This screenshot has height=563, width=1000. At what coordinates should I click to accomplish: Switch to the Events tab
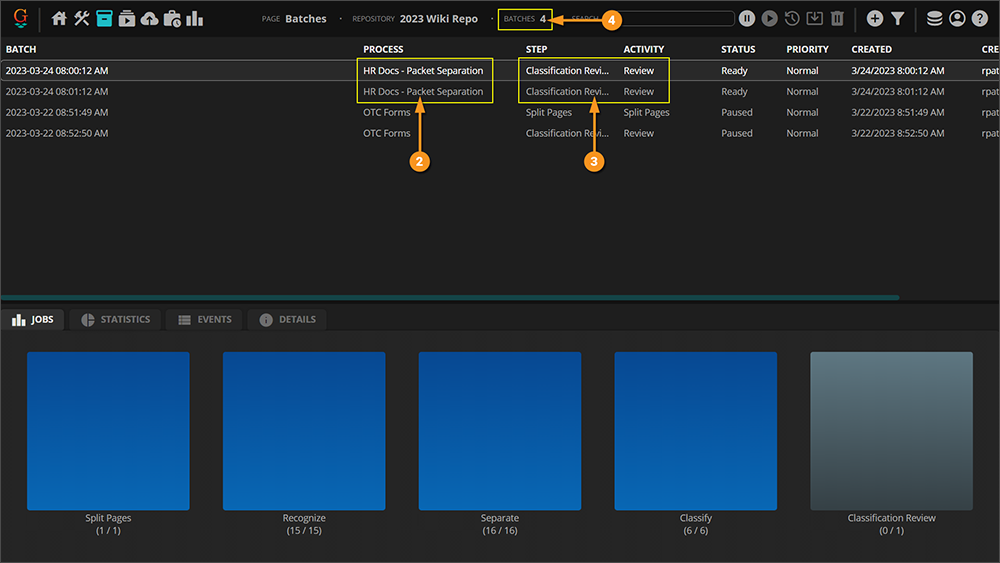(x=205, y=319)
